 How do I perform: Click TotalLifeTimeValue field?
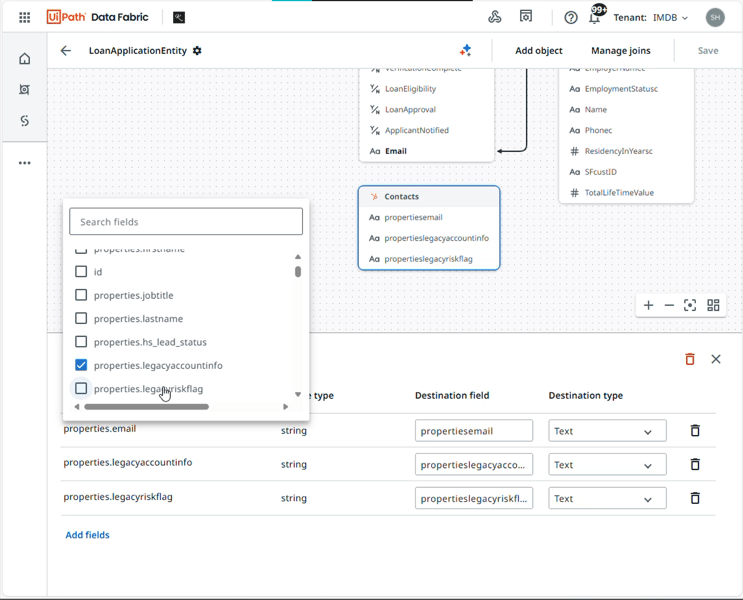pyautogui.click(x=619, y=193)
